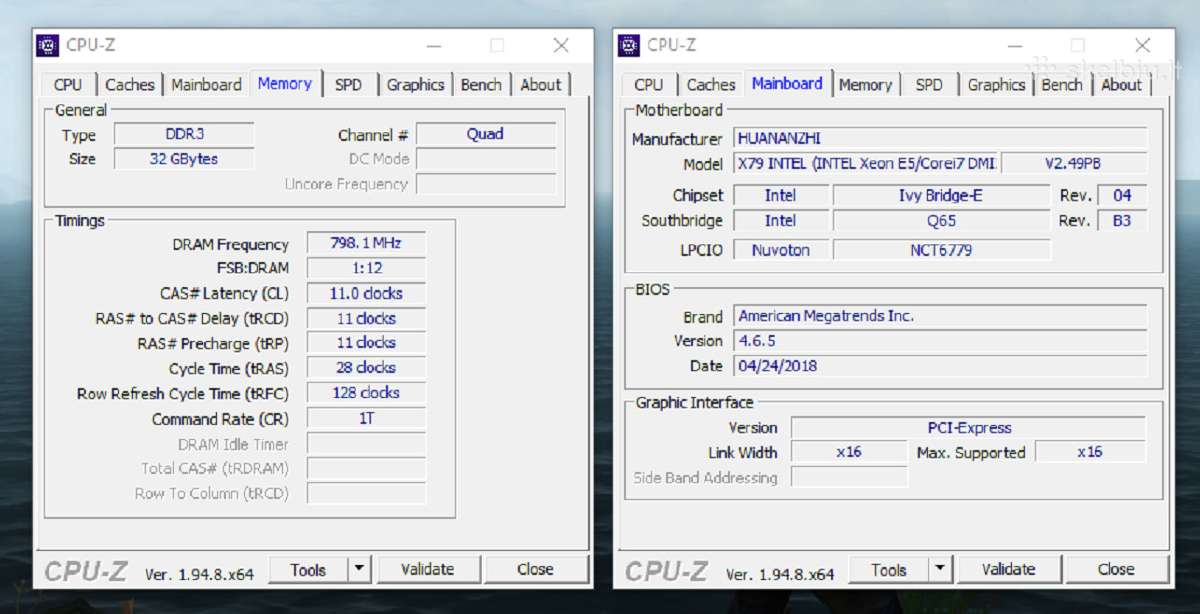Click CPU-Z app icon in left window title bar
The width and height of the screenshot is (1200, 614).
pyautogui.click(x=47, y=45)
